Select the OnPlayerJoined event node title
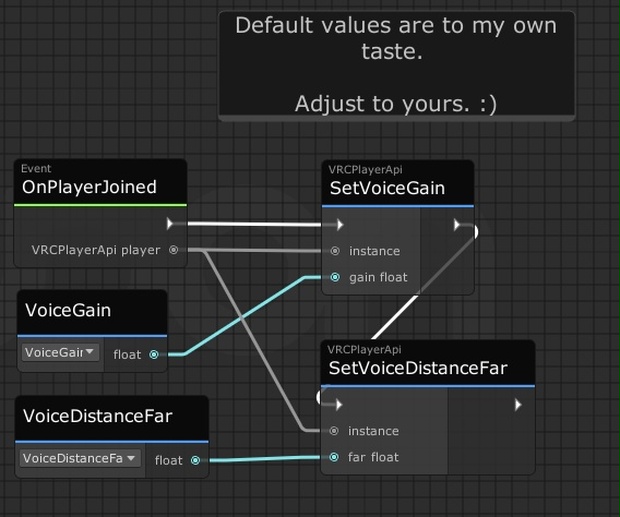This screenshot has height=517, width=620. pyautogui.click(x=89, y=187)
